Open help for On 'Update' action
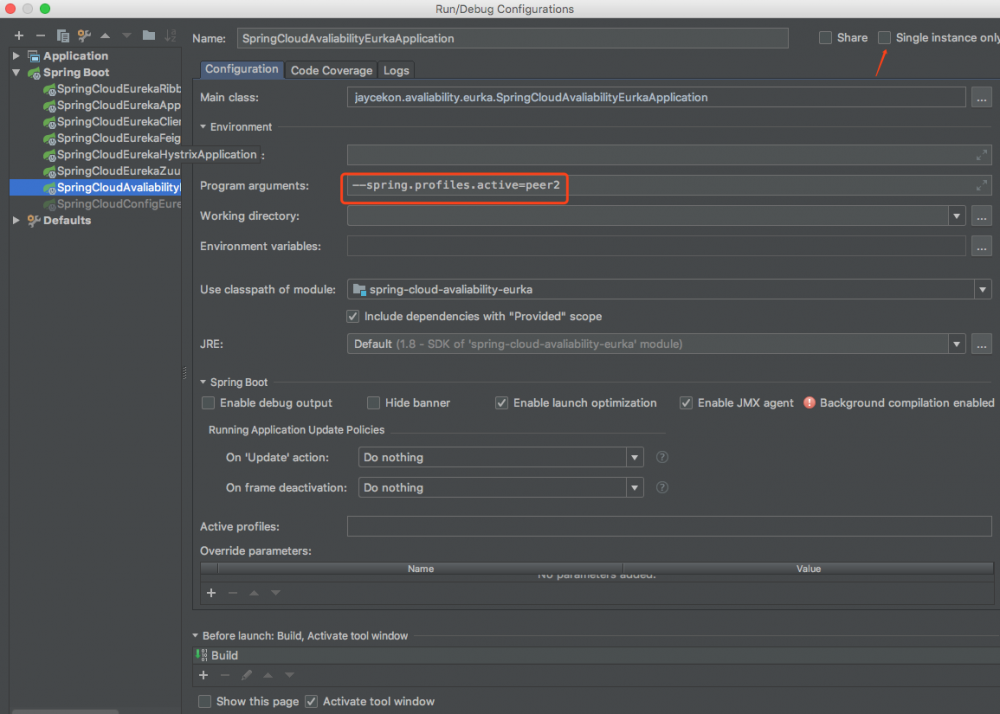The width and height of the screenshot is (1000, 714). (662, 457)
